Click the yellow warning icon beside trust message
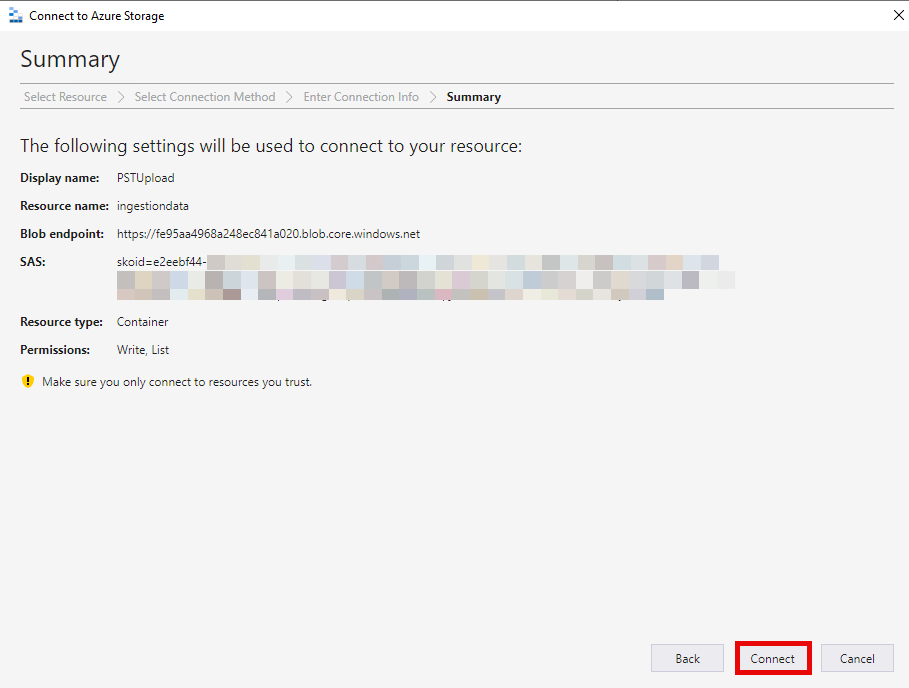Image resolution: width=909 pixels, height=688 pixels. 28,381
